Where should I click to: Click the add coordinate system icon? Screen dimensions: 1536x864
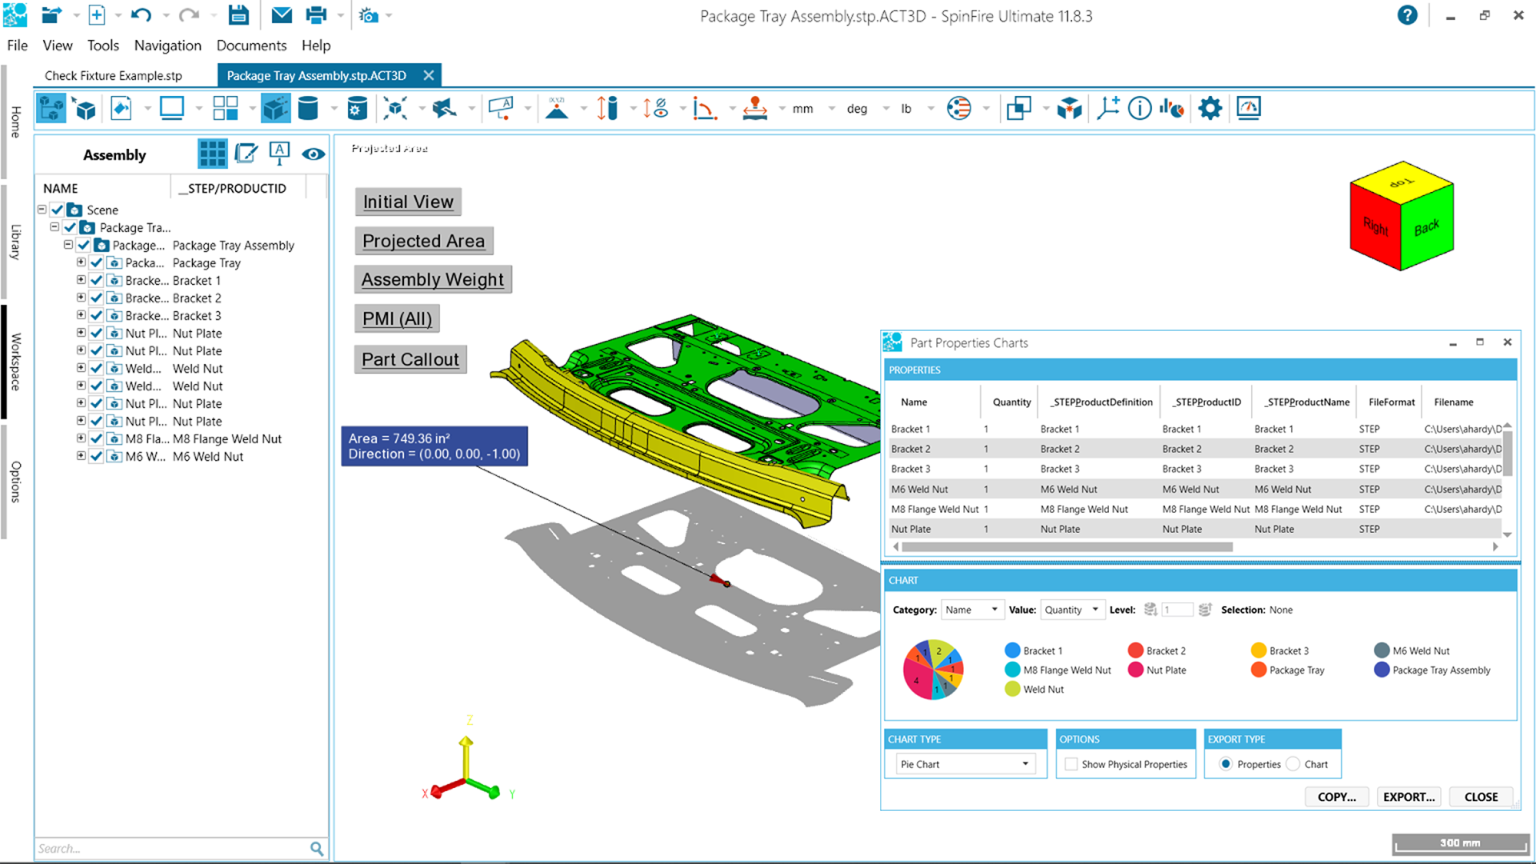tap(1106, 108)
